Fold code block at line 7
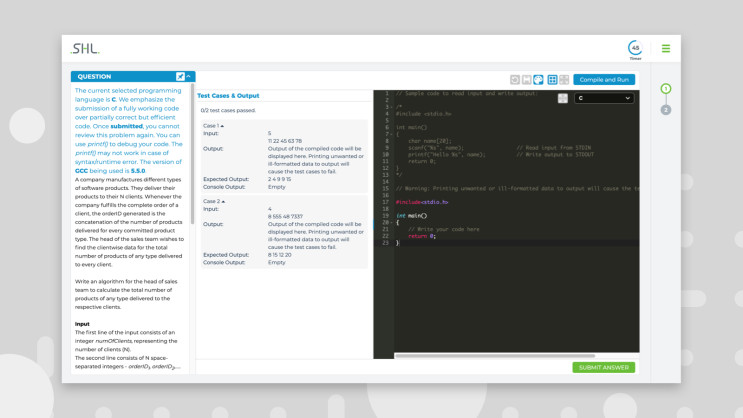Screen dimensions: 743x418 pos(391,134)
